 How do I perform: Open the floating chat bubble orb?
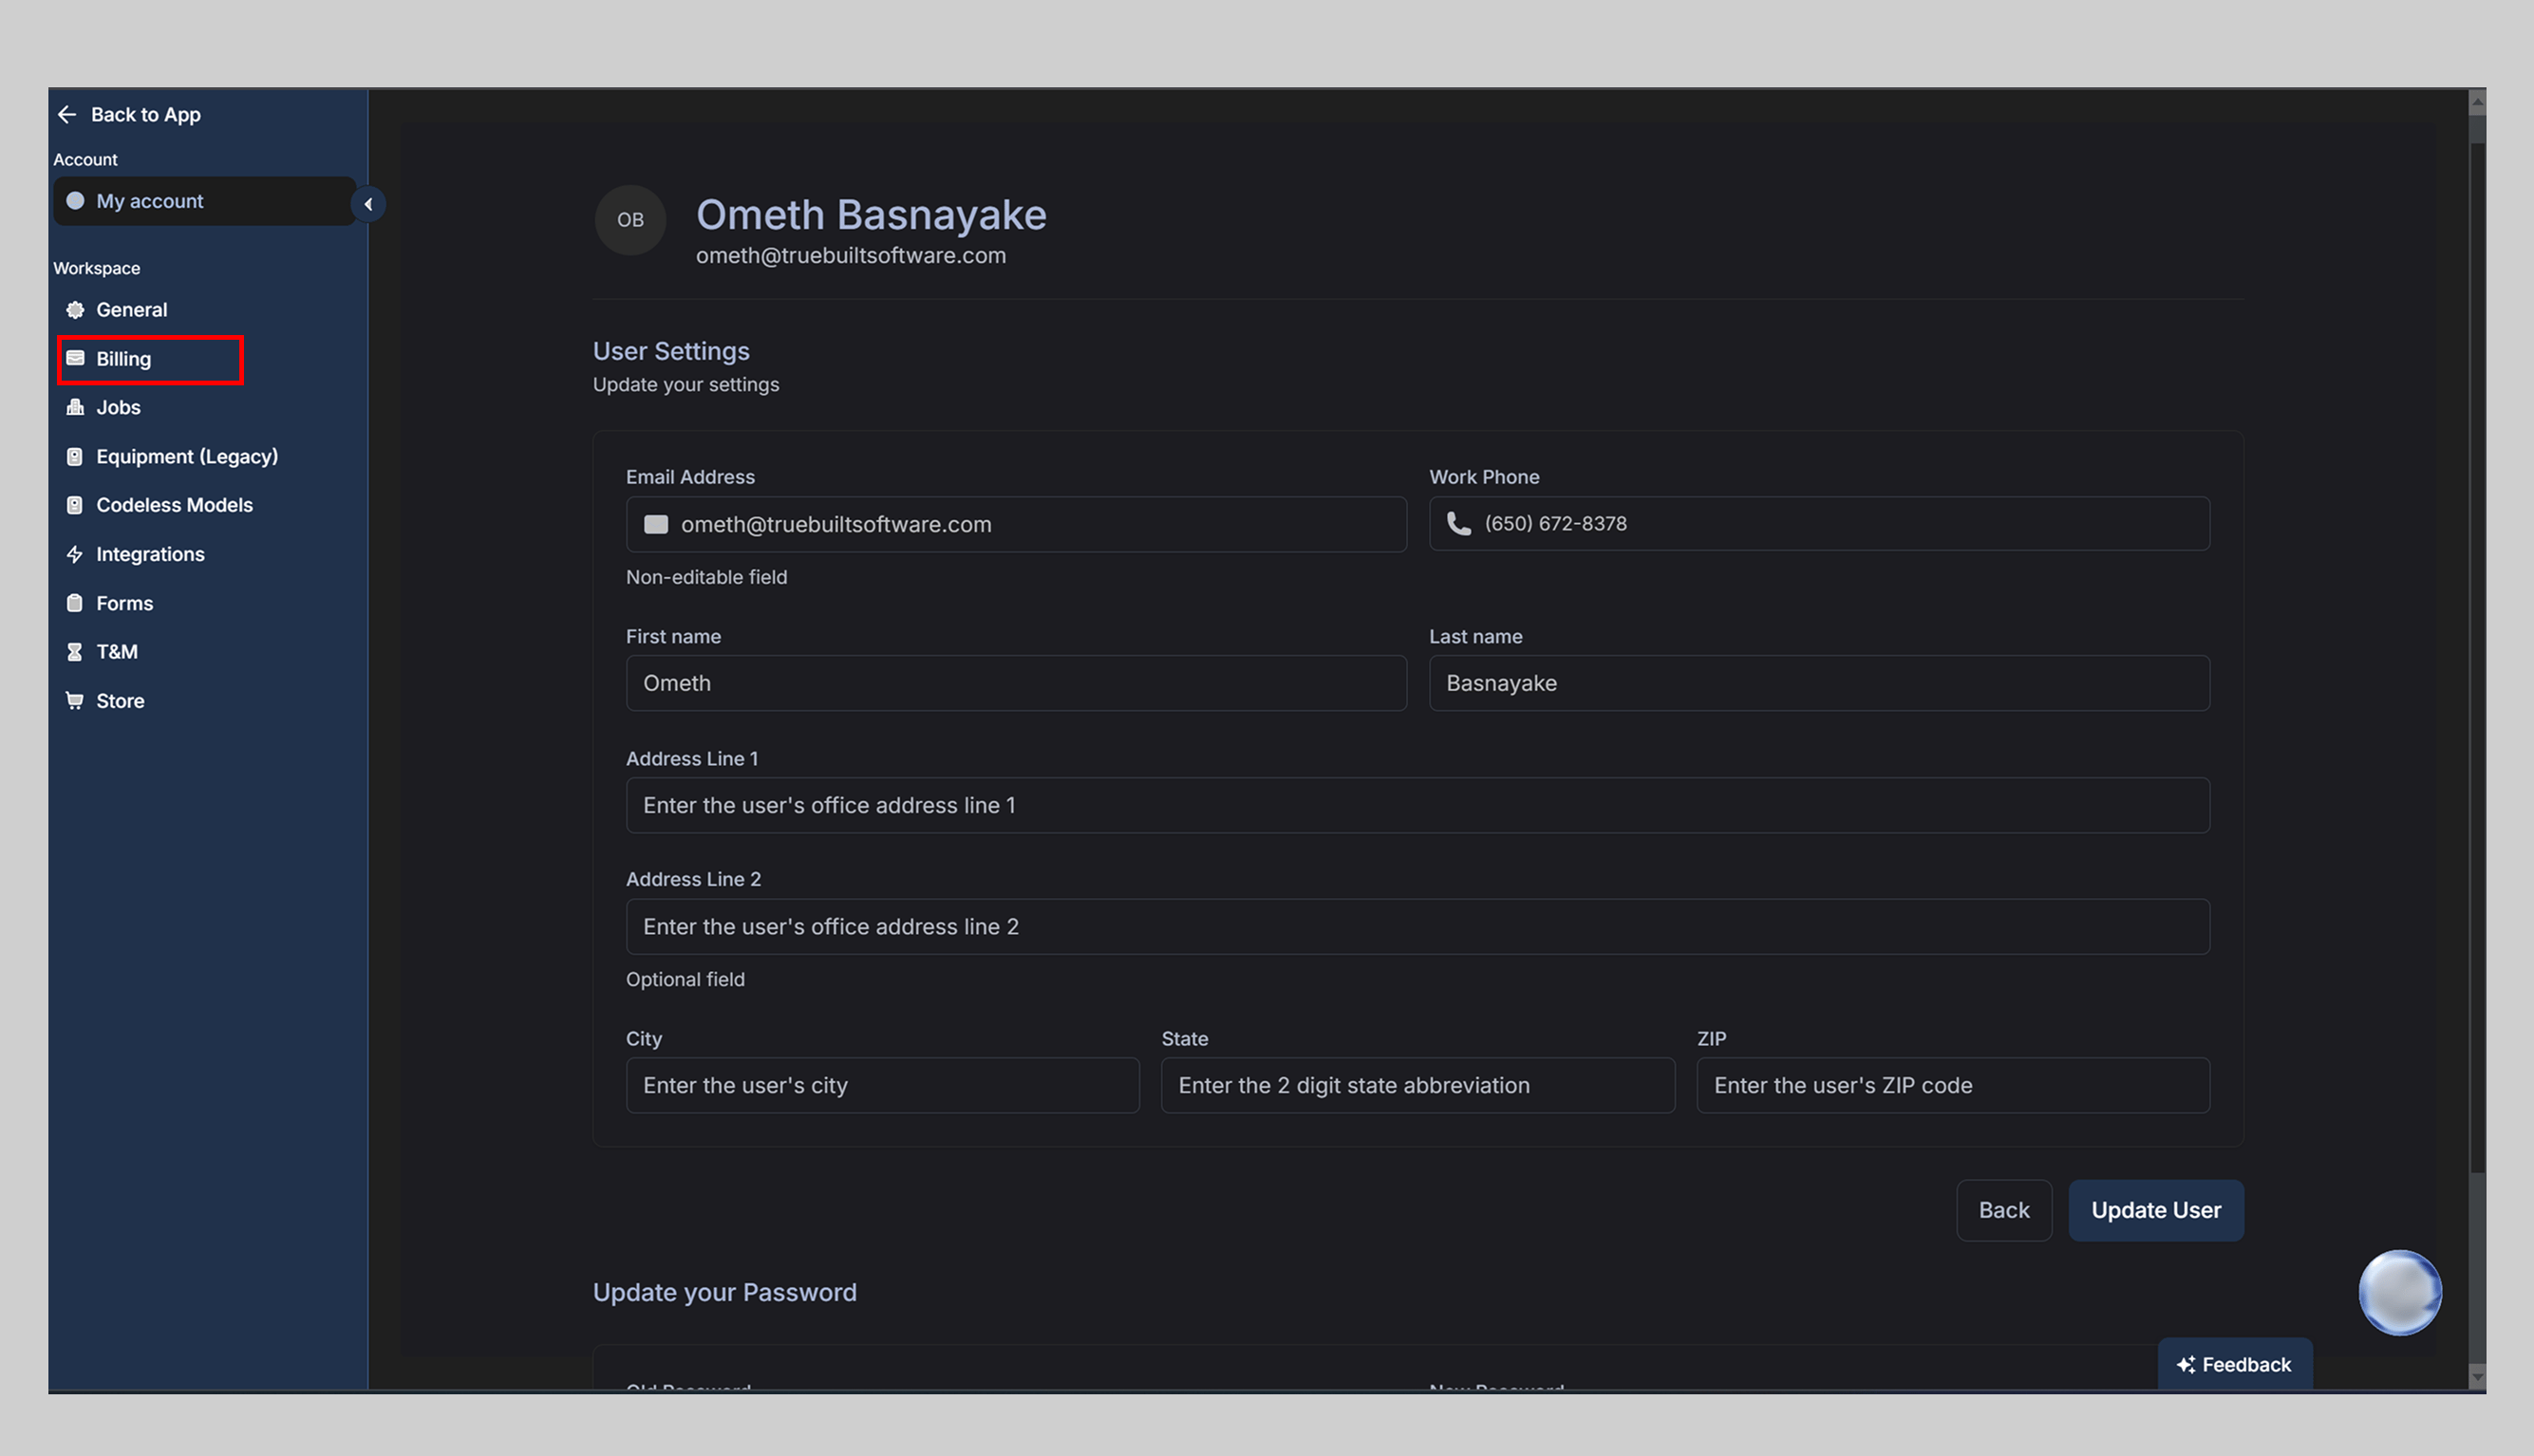point(2400,1292)
